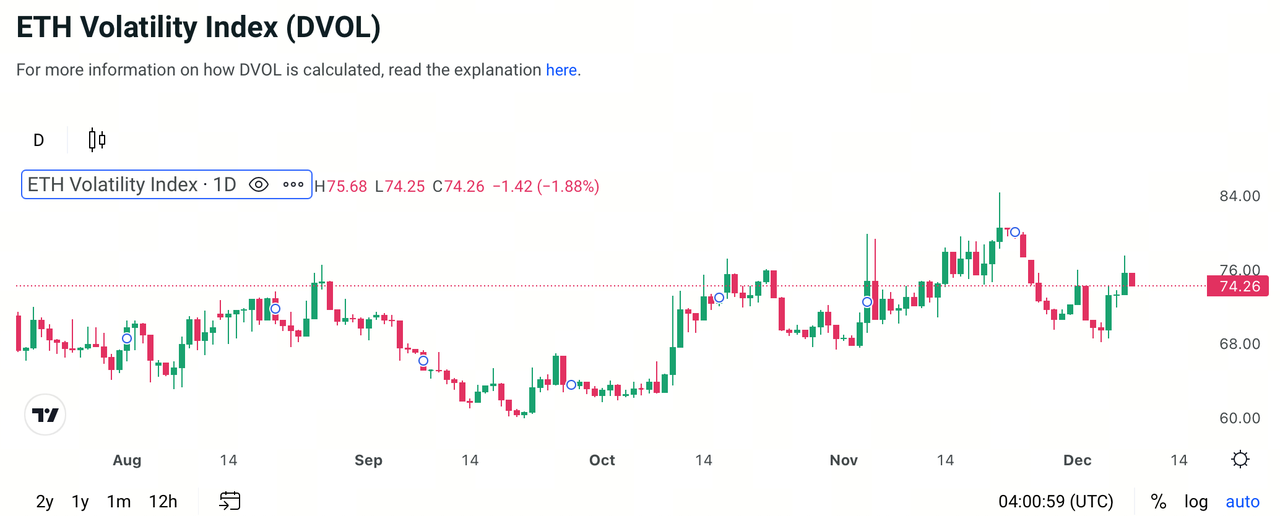Click the ETH Volatility Index 1D legend title
The width and height of the screenshot is (1280, 516).
(131, 185)
